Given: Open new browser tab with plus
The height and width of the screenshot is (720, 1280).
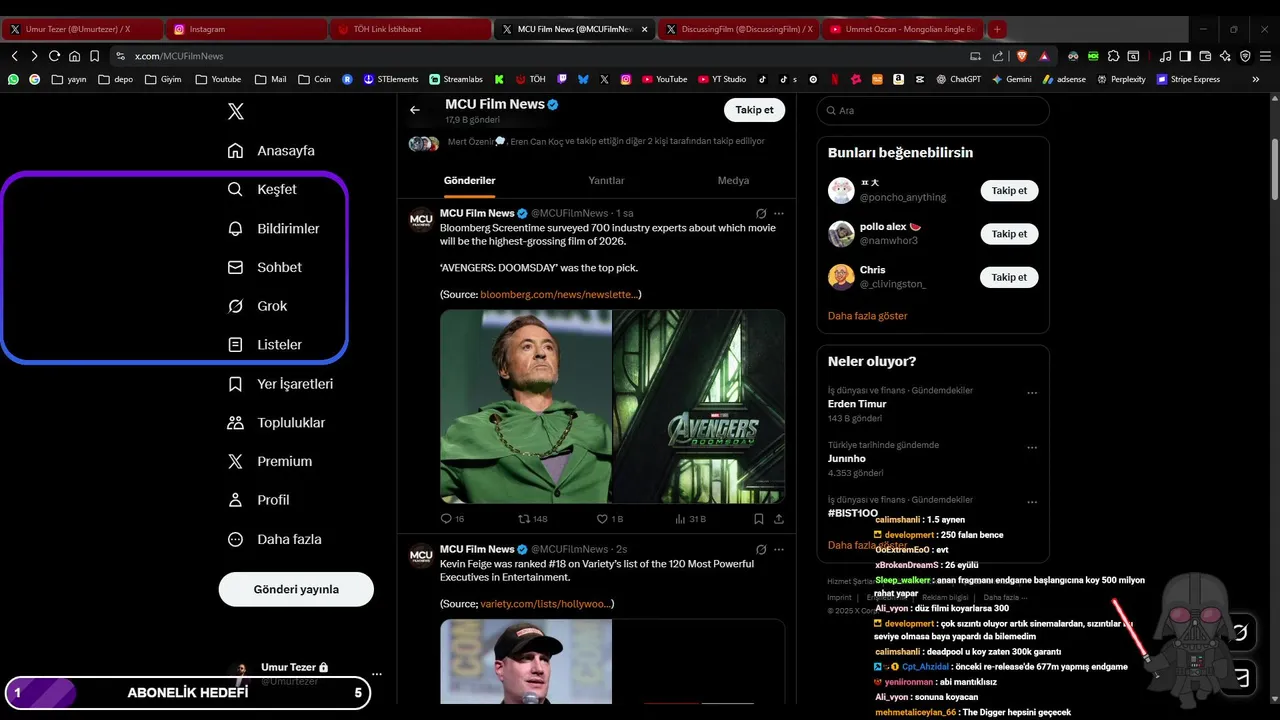Looking at the screenshot, I should coord(997,29).
